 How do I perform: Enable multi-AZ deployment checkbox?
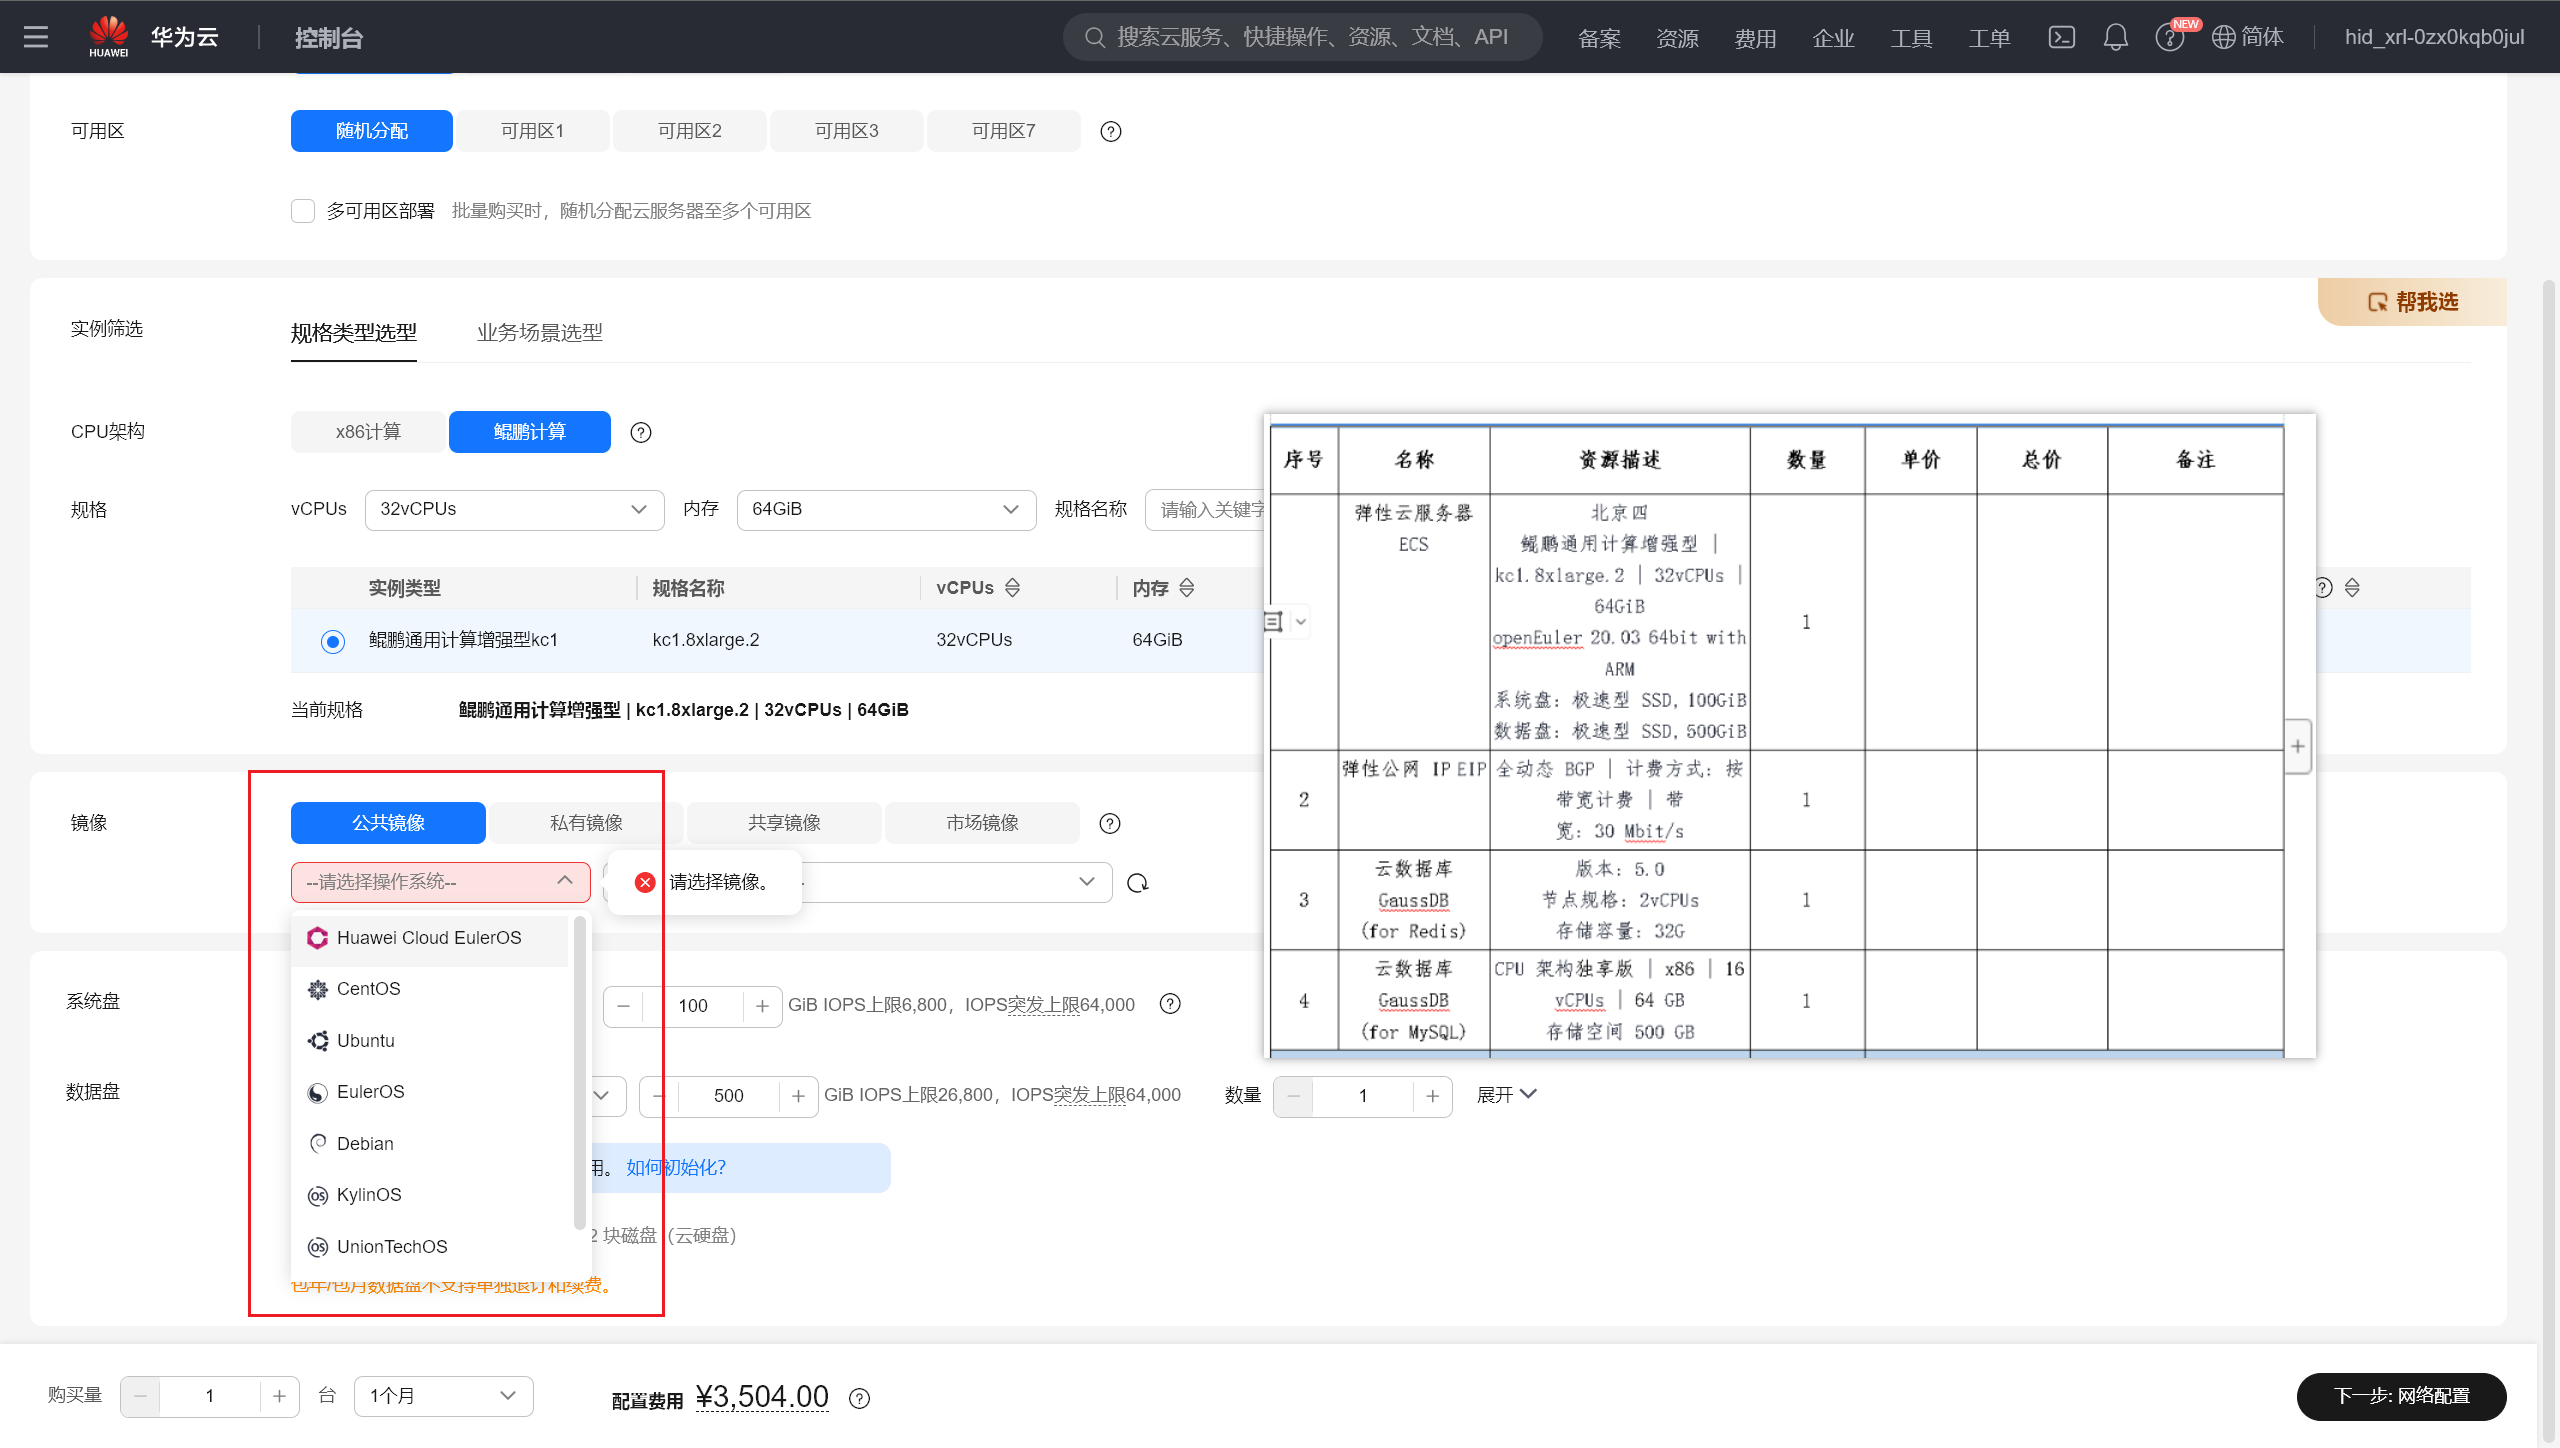pos(302,211)
